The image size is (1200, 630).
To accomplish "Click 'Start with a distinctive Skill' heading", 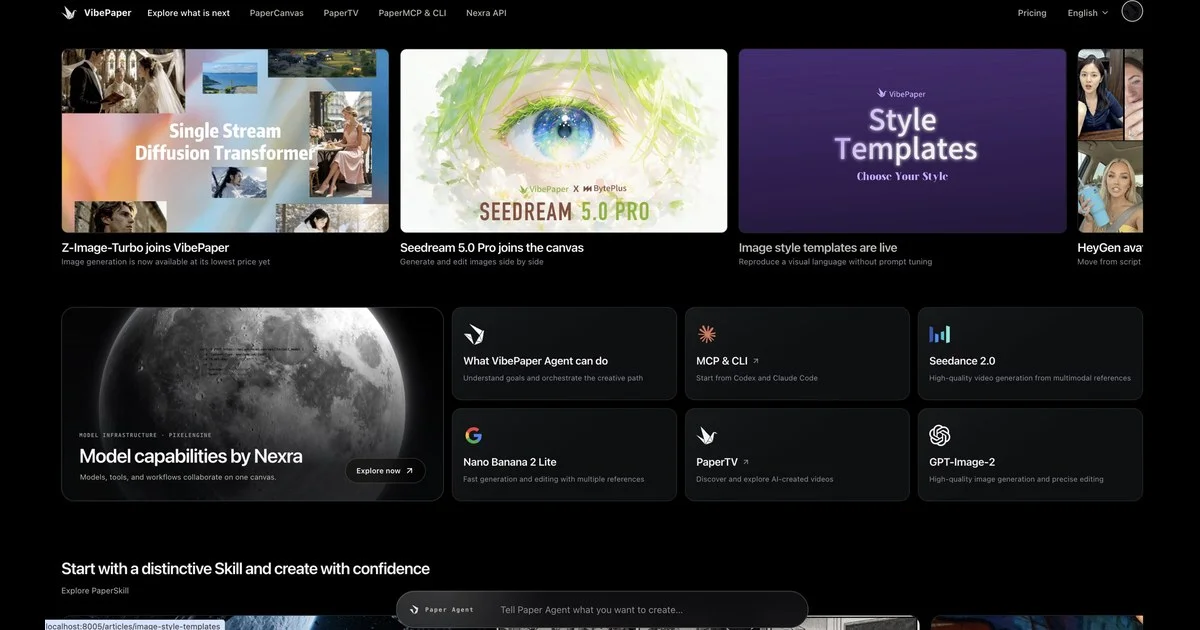I will point(245,568).
